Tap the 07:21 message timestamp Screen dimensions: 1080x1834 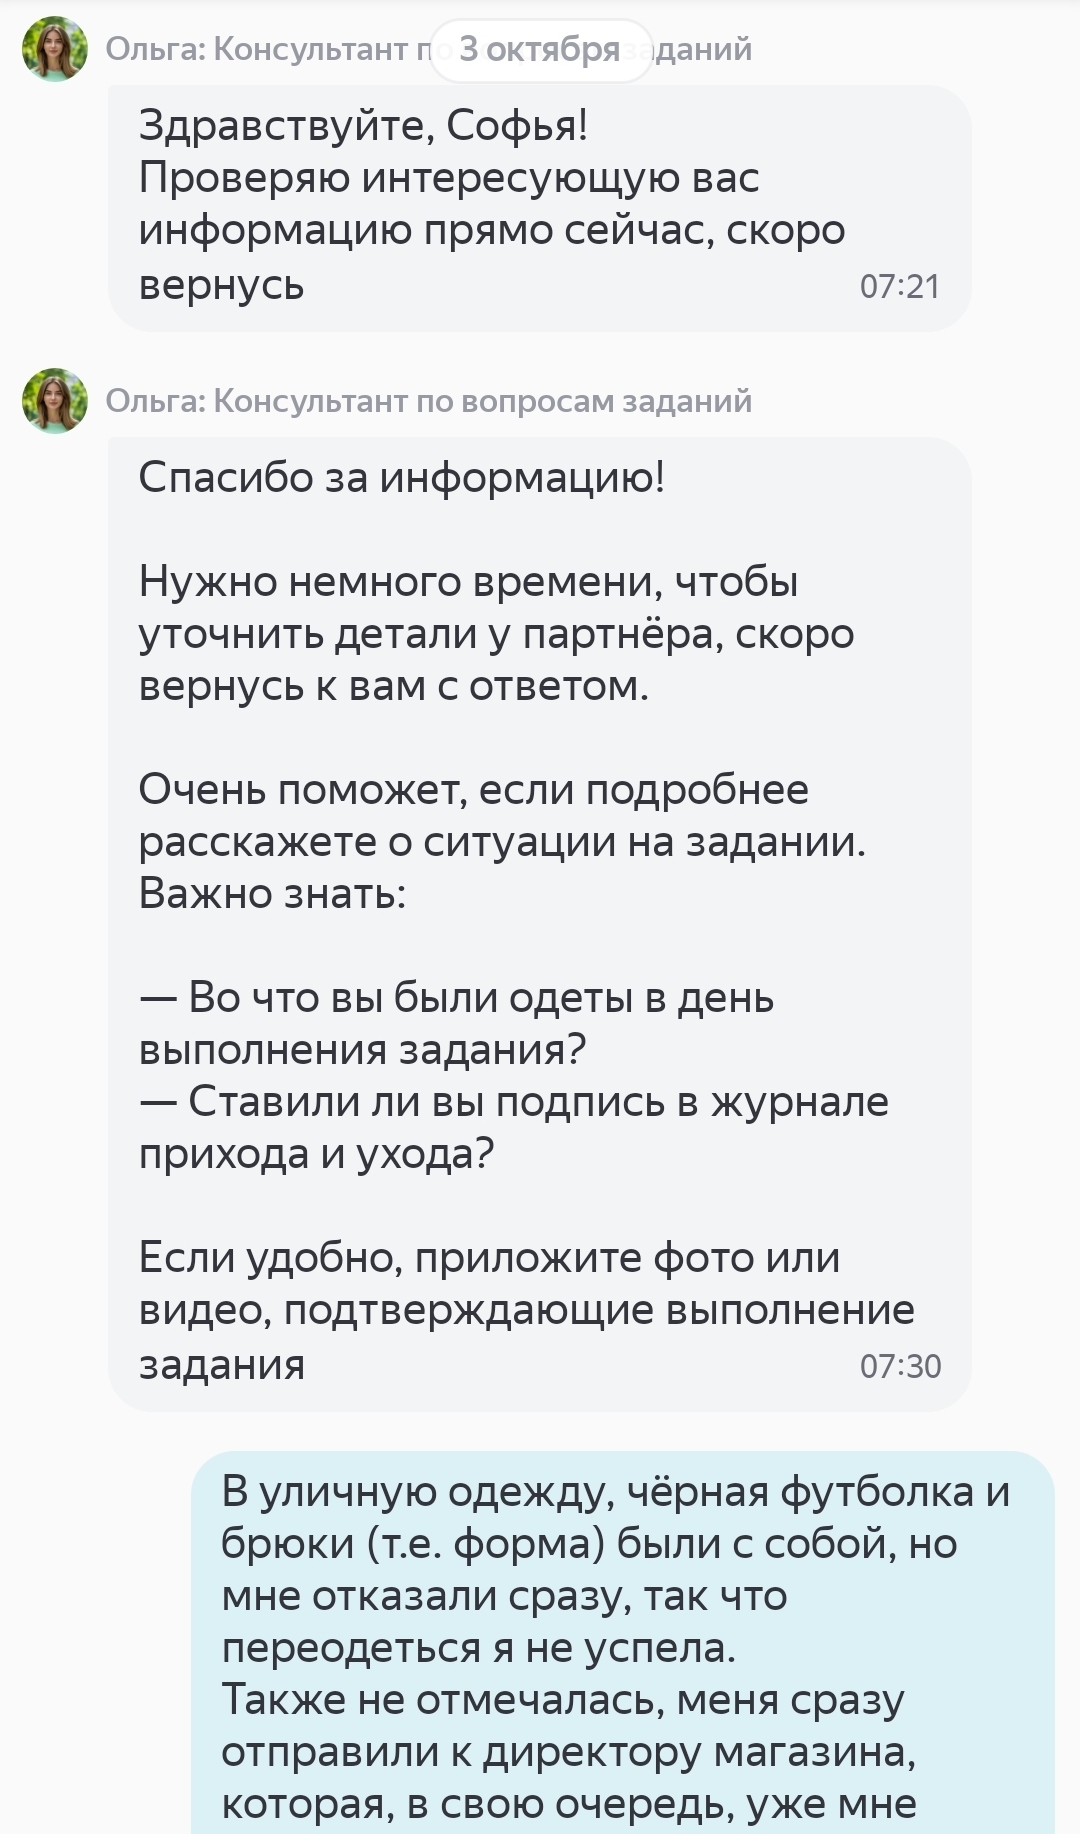click(900, 287)
